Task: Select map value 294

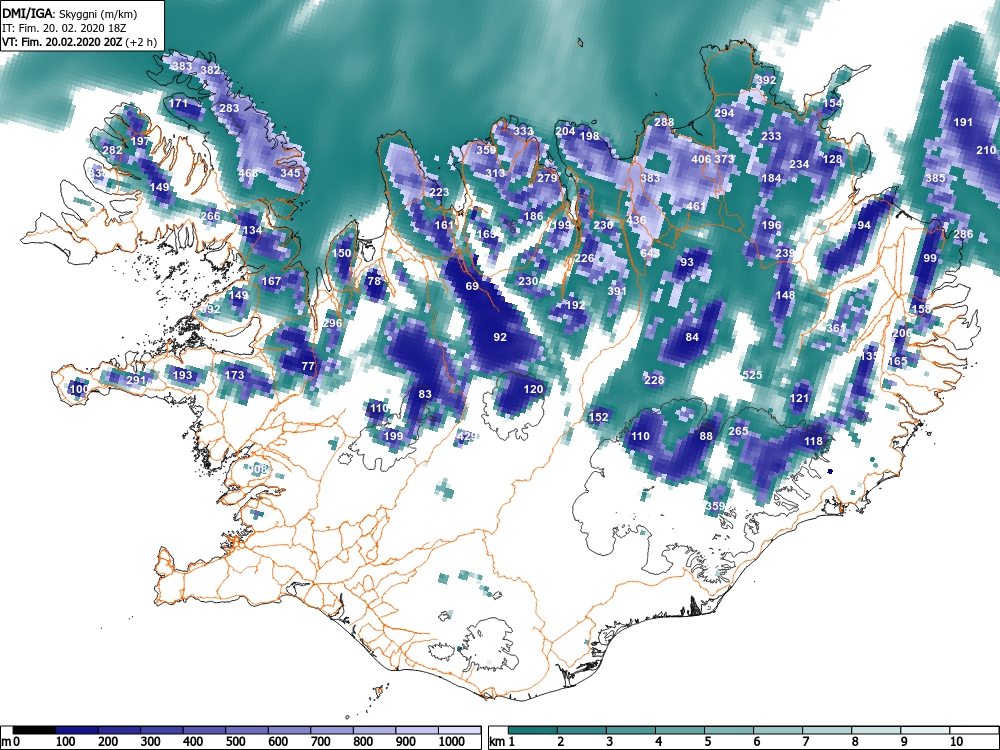Action: (x=724, y=113)
